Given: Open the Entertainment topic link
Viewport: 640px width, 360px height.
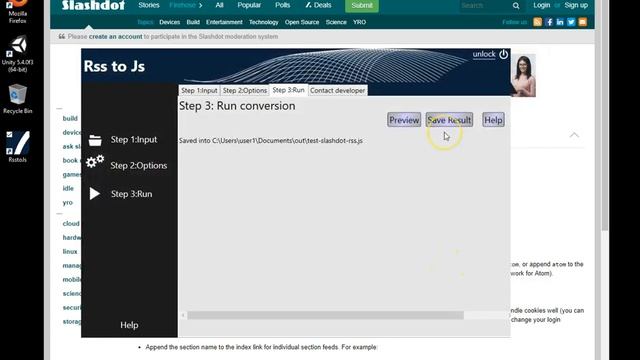Looking at the screenshot, I should coord(224,22).
